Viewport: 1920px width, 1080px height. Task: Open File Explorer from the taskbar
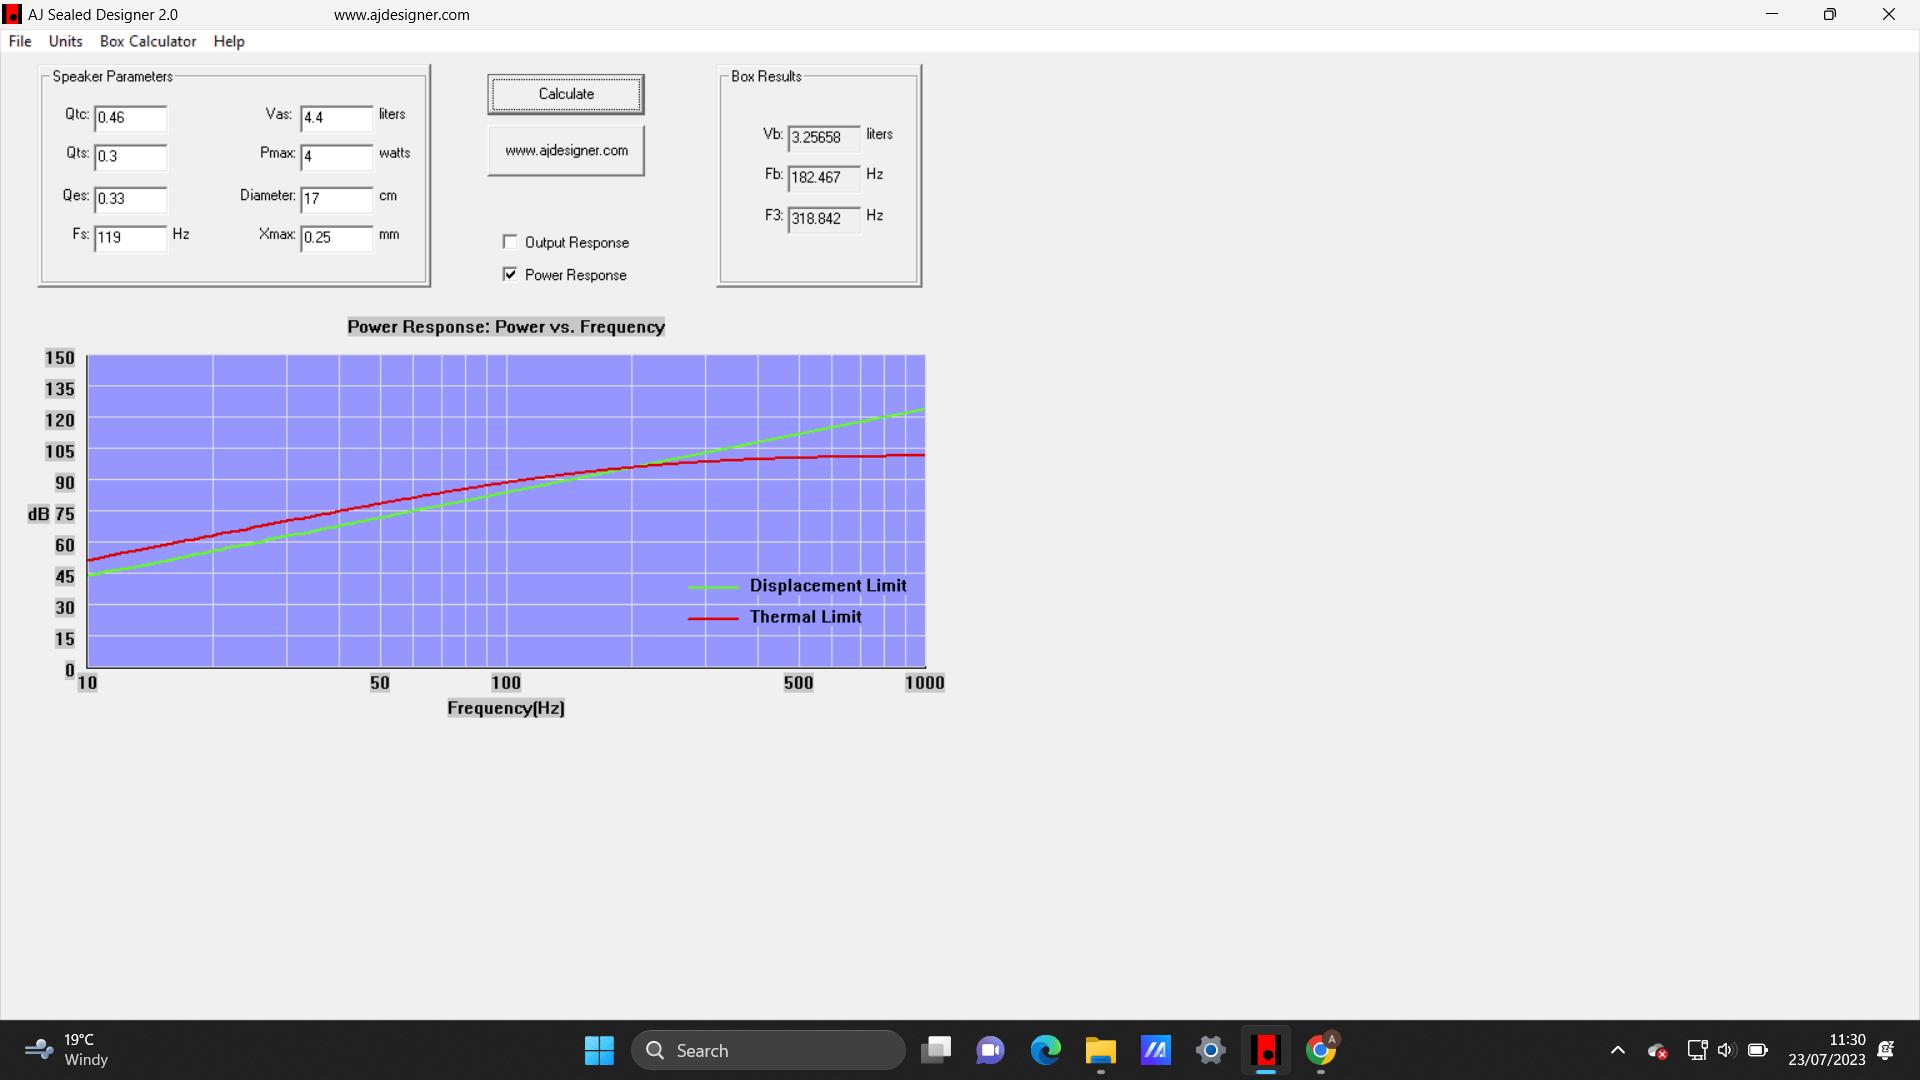(1101, 1050)
